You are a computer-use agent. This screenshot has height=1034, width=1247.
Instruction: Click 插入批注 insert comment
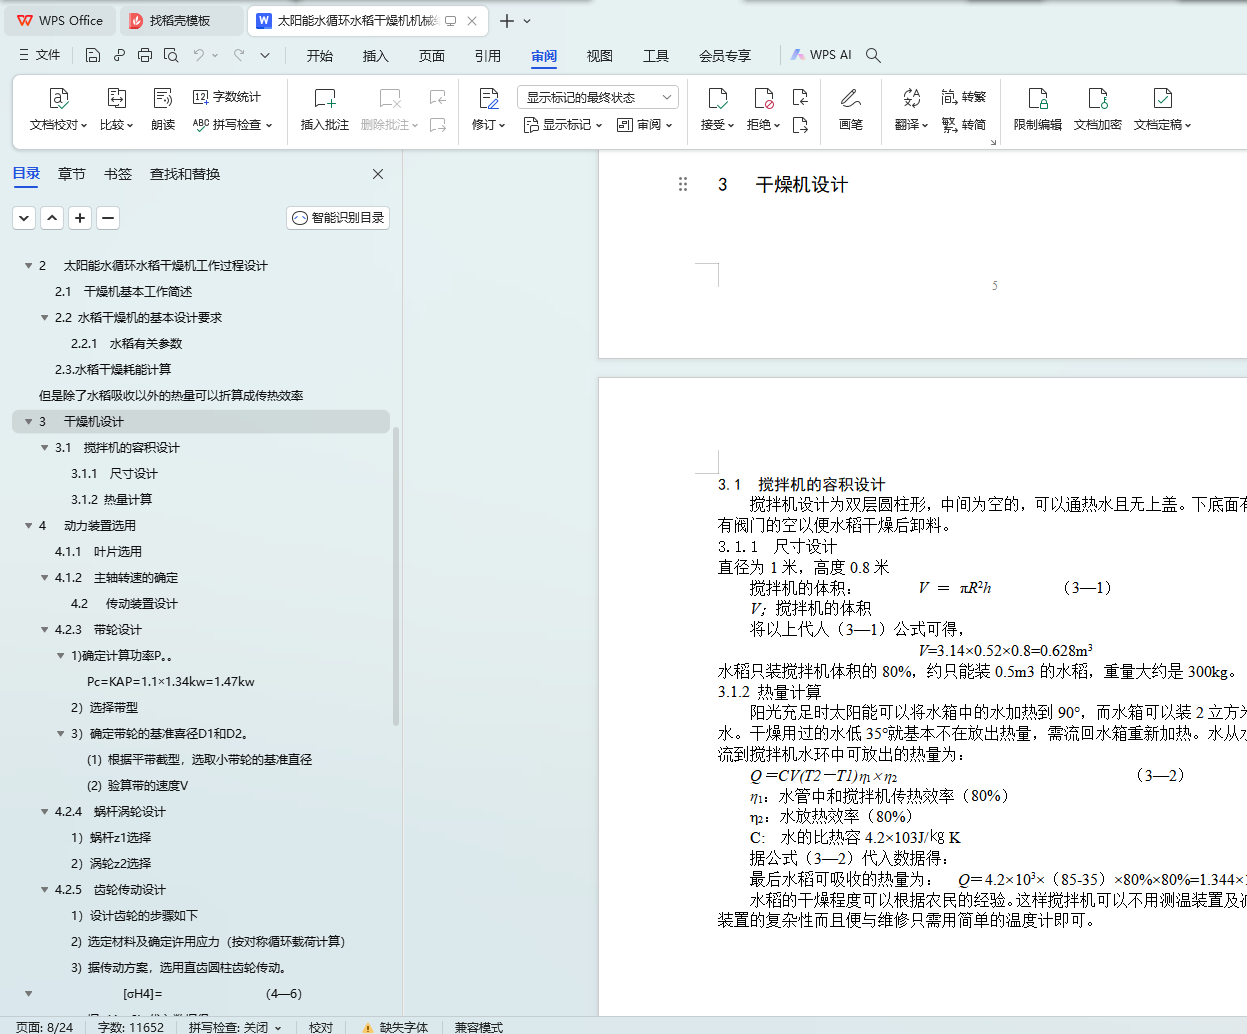325,110
